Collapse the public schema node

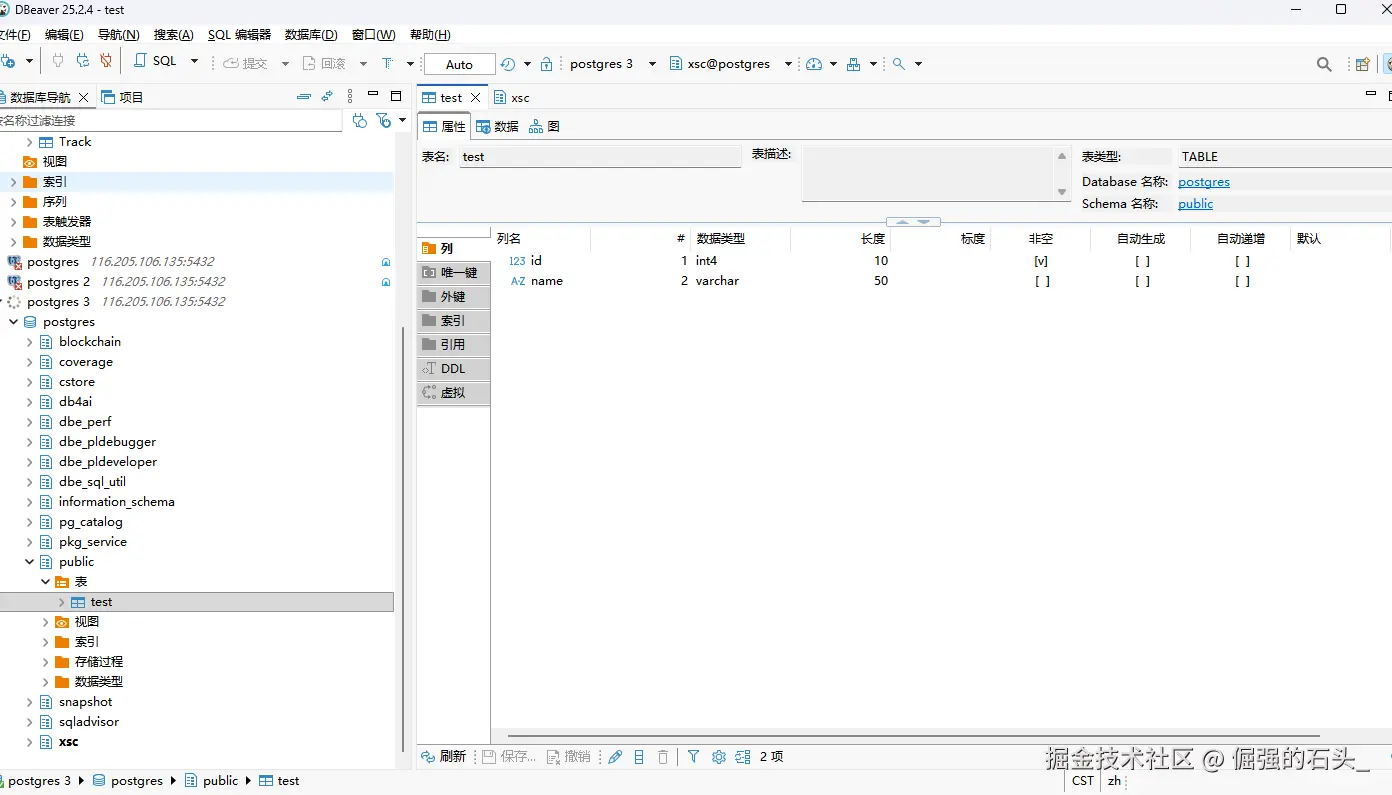tap(30, 562)
